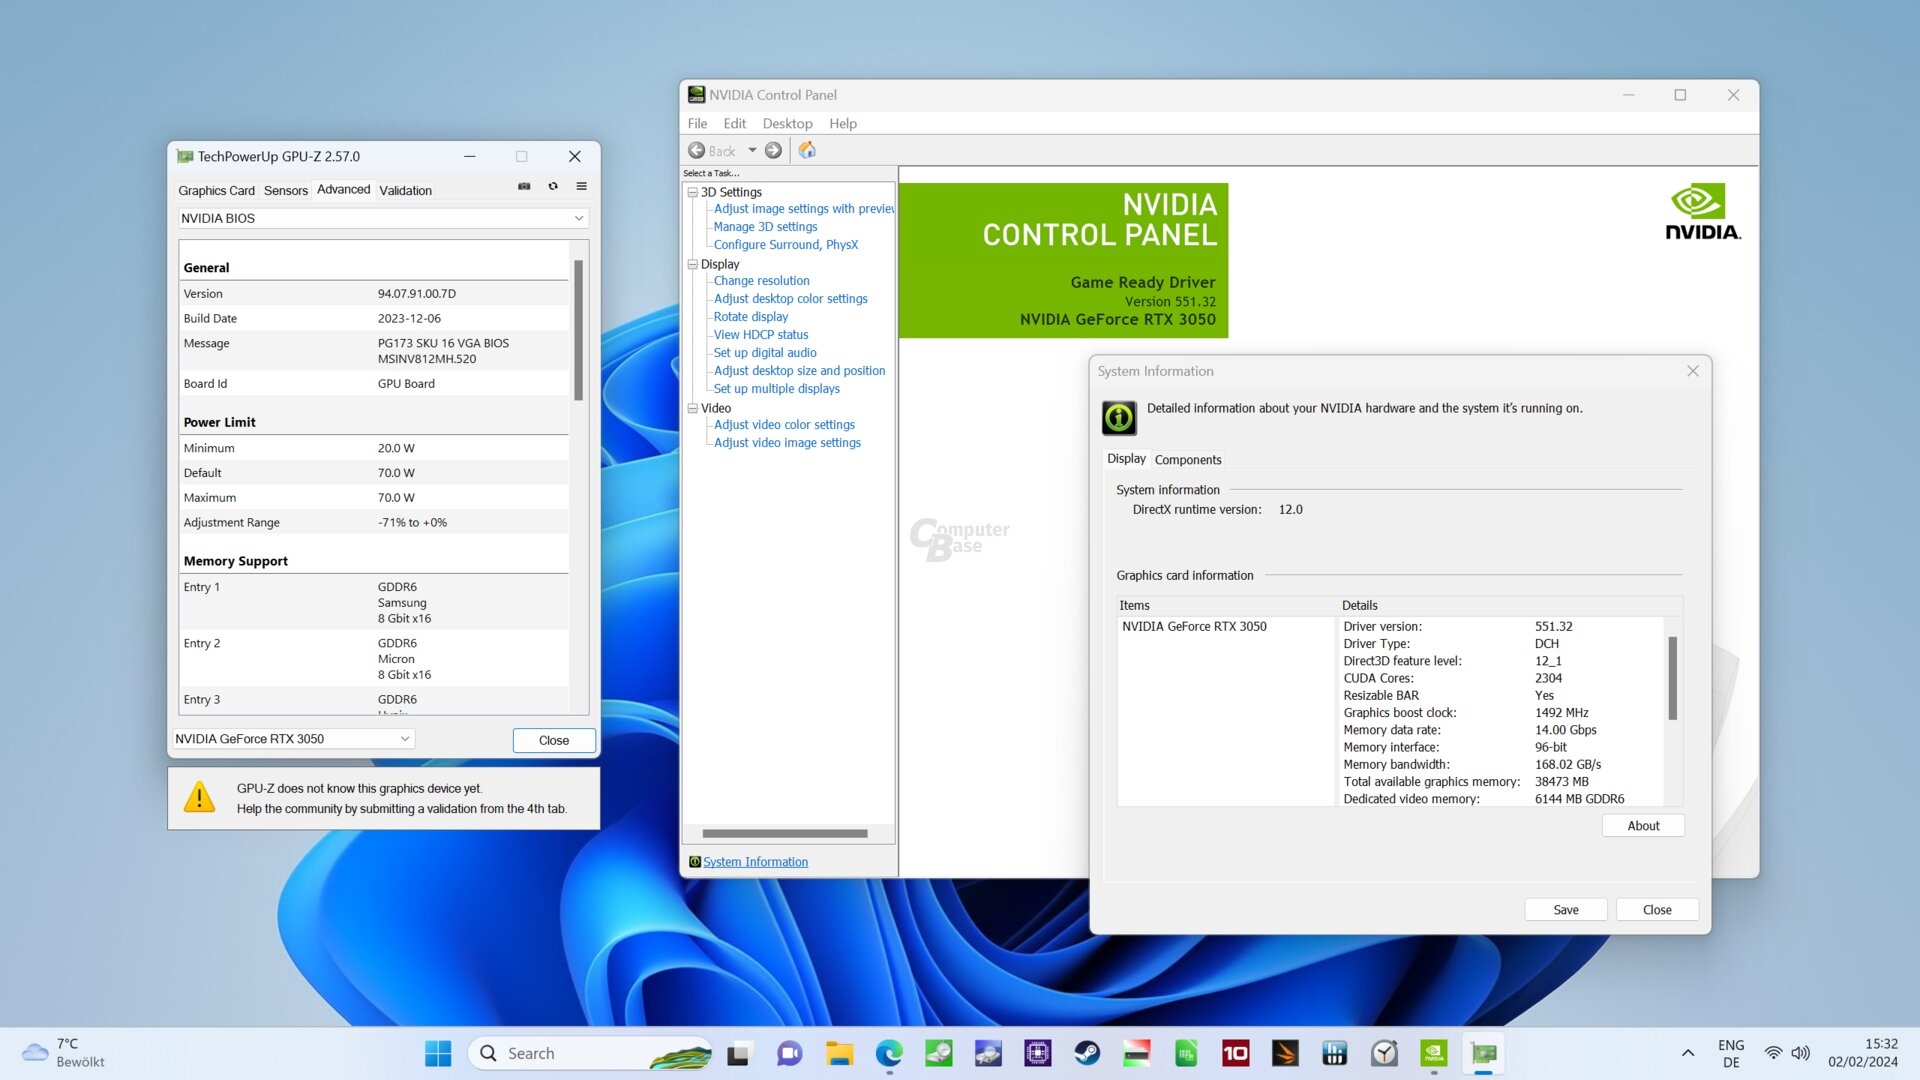Viewport: 1920px width, 1080px height.
Task: Collapse the Video tree node
Action: coord(692,408)
